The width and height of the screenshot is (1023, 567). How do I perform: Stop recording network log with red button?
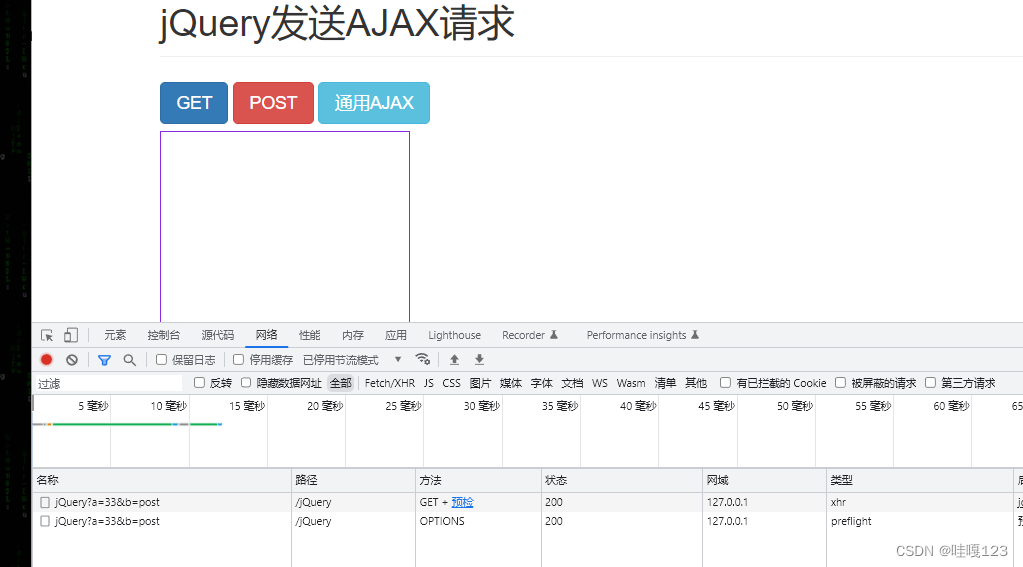pyautogui.click(x=46, y=360)
